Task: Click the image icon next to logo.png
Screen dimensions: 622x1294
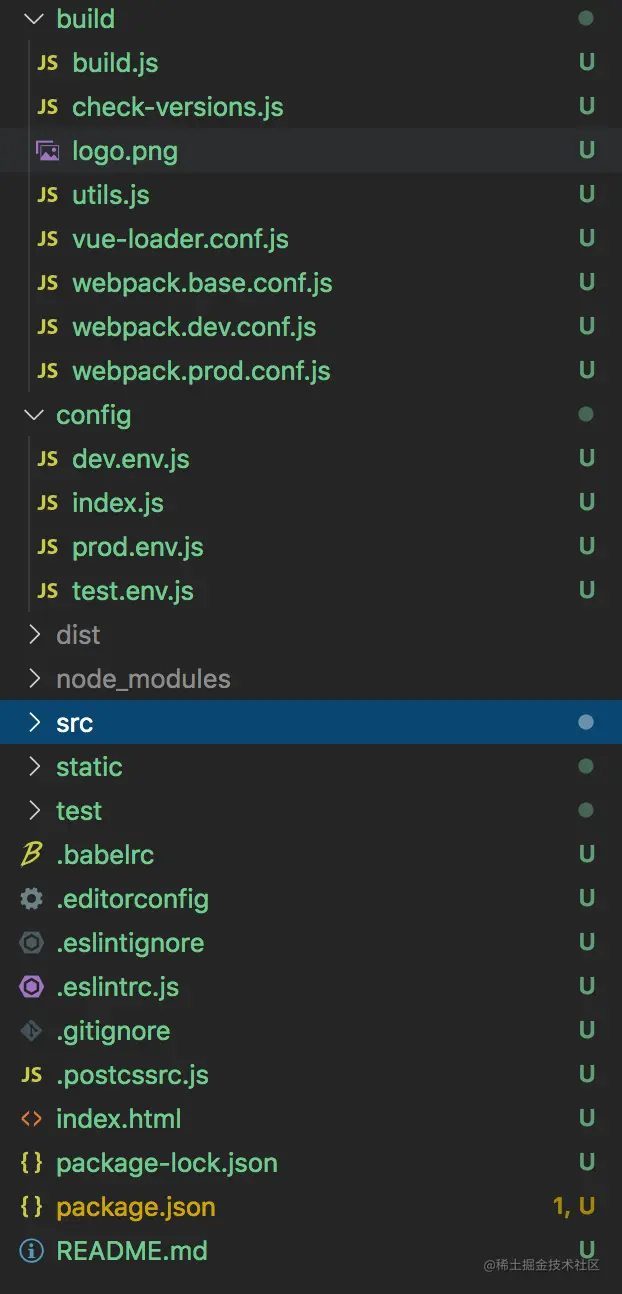Action: pos(47,151)
